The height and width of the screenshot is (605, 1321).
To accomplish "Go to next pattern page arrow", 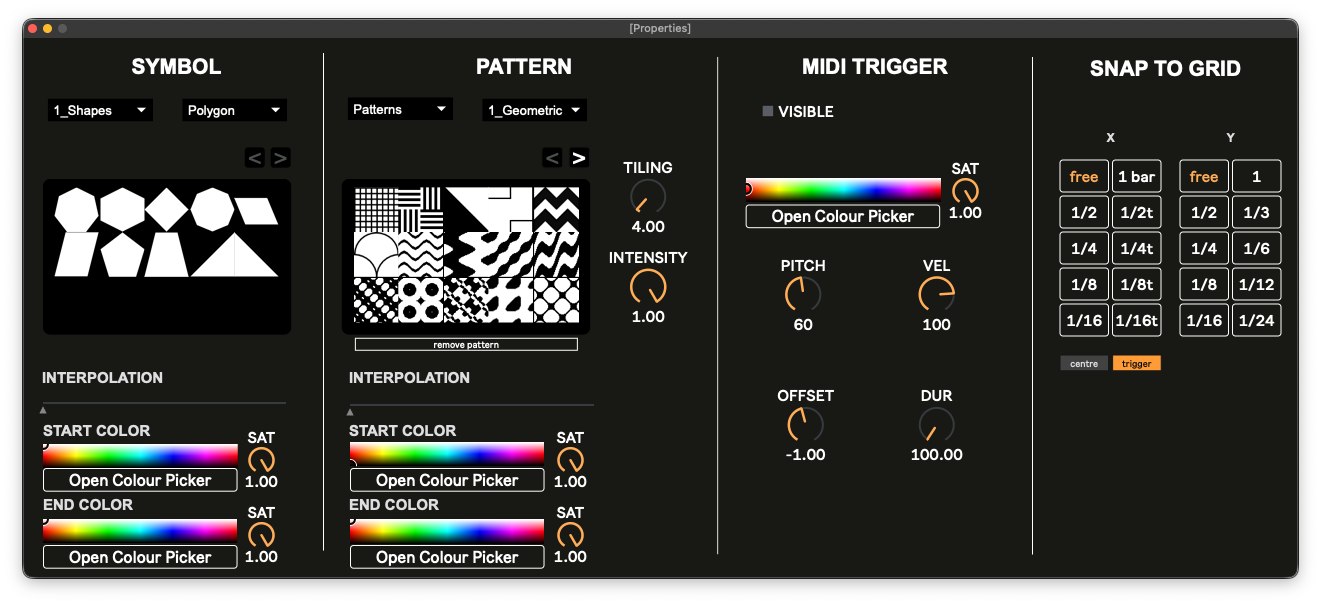I will pos(579,157).
